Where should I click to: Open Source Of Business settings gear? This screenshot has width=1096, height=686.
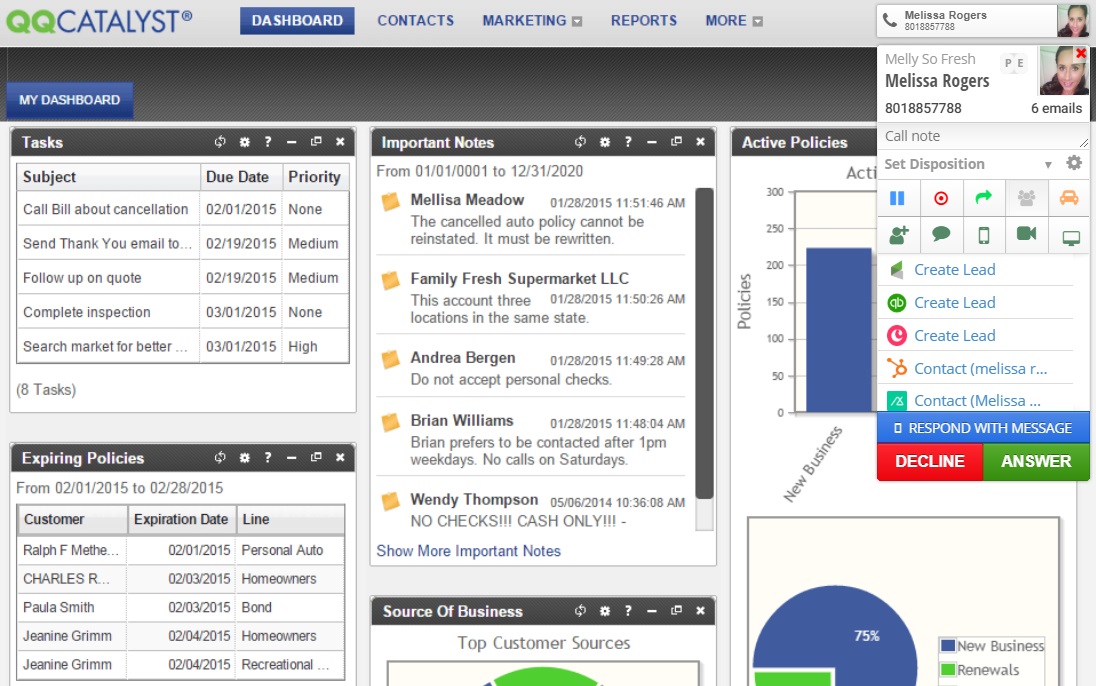[x=605, y=610]
